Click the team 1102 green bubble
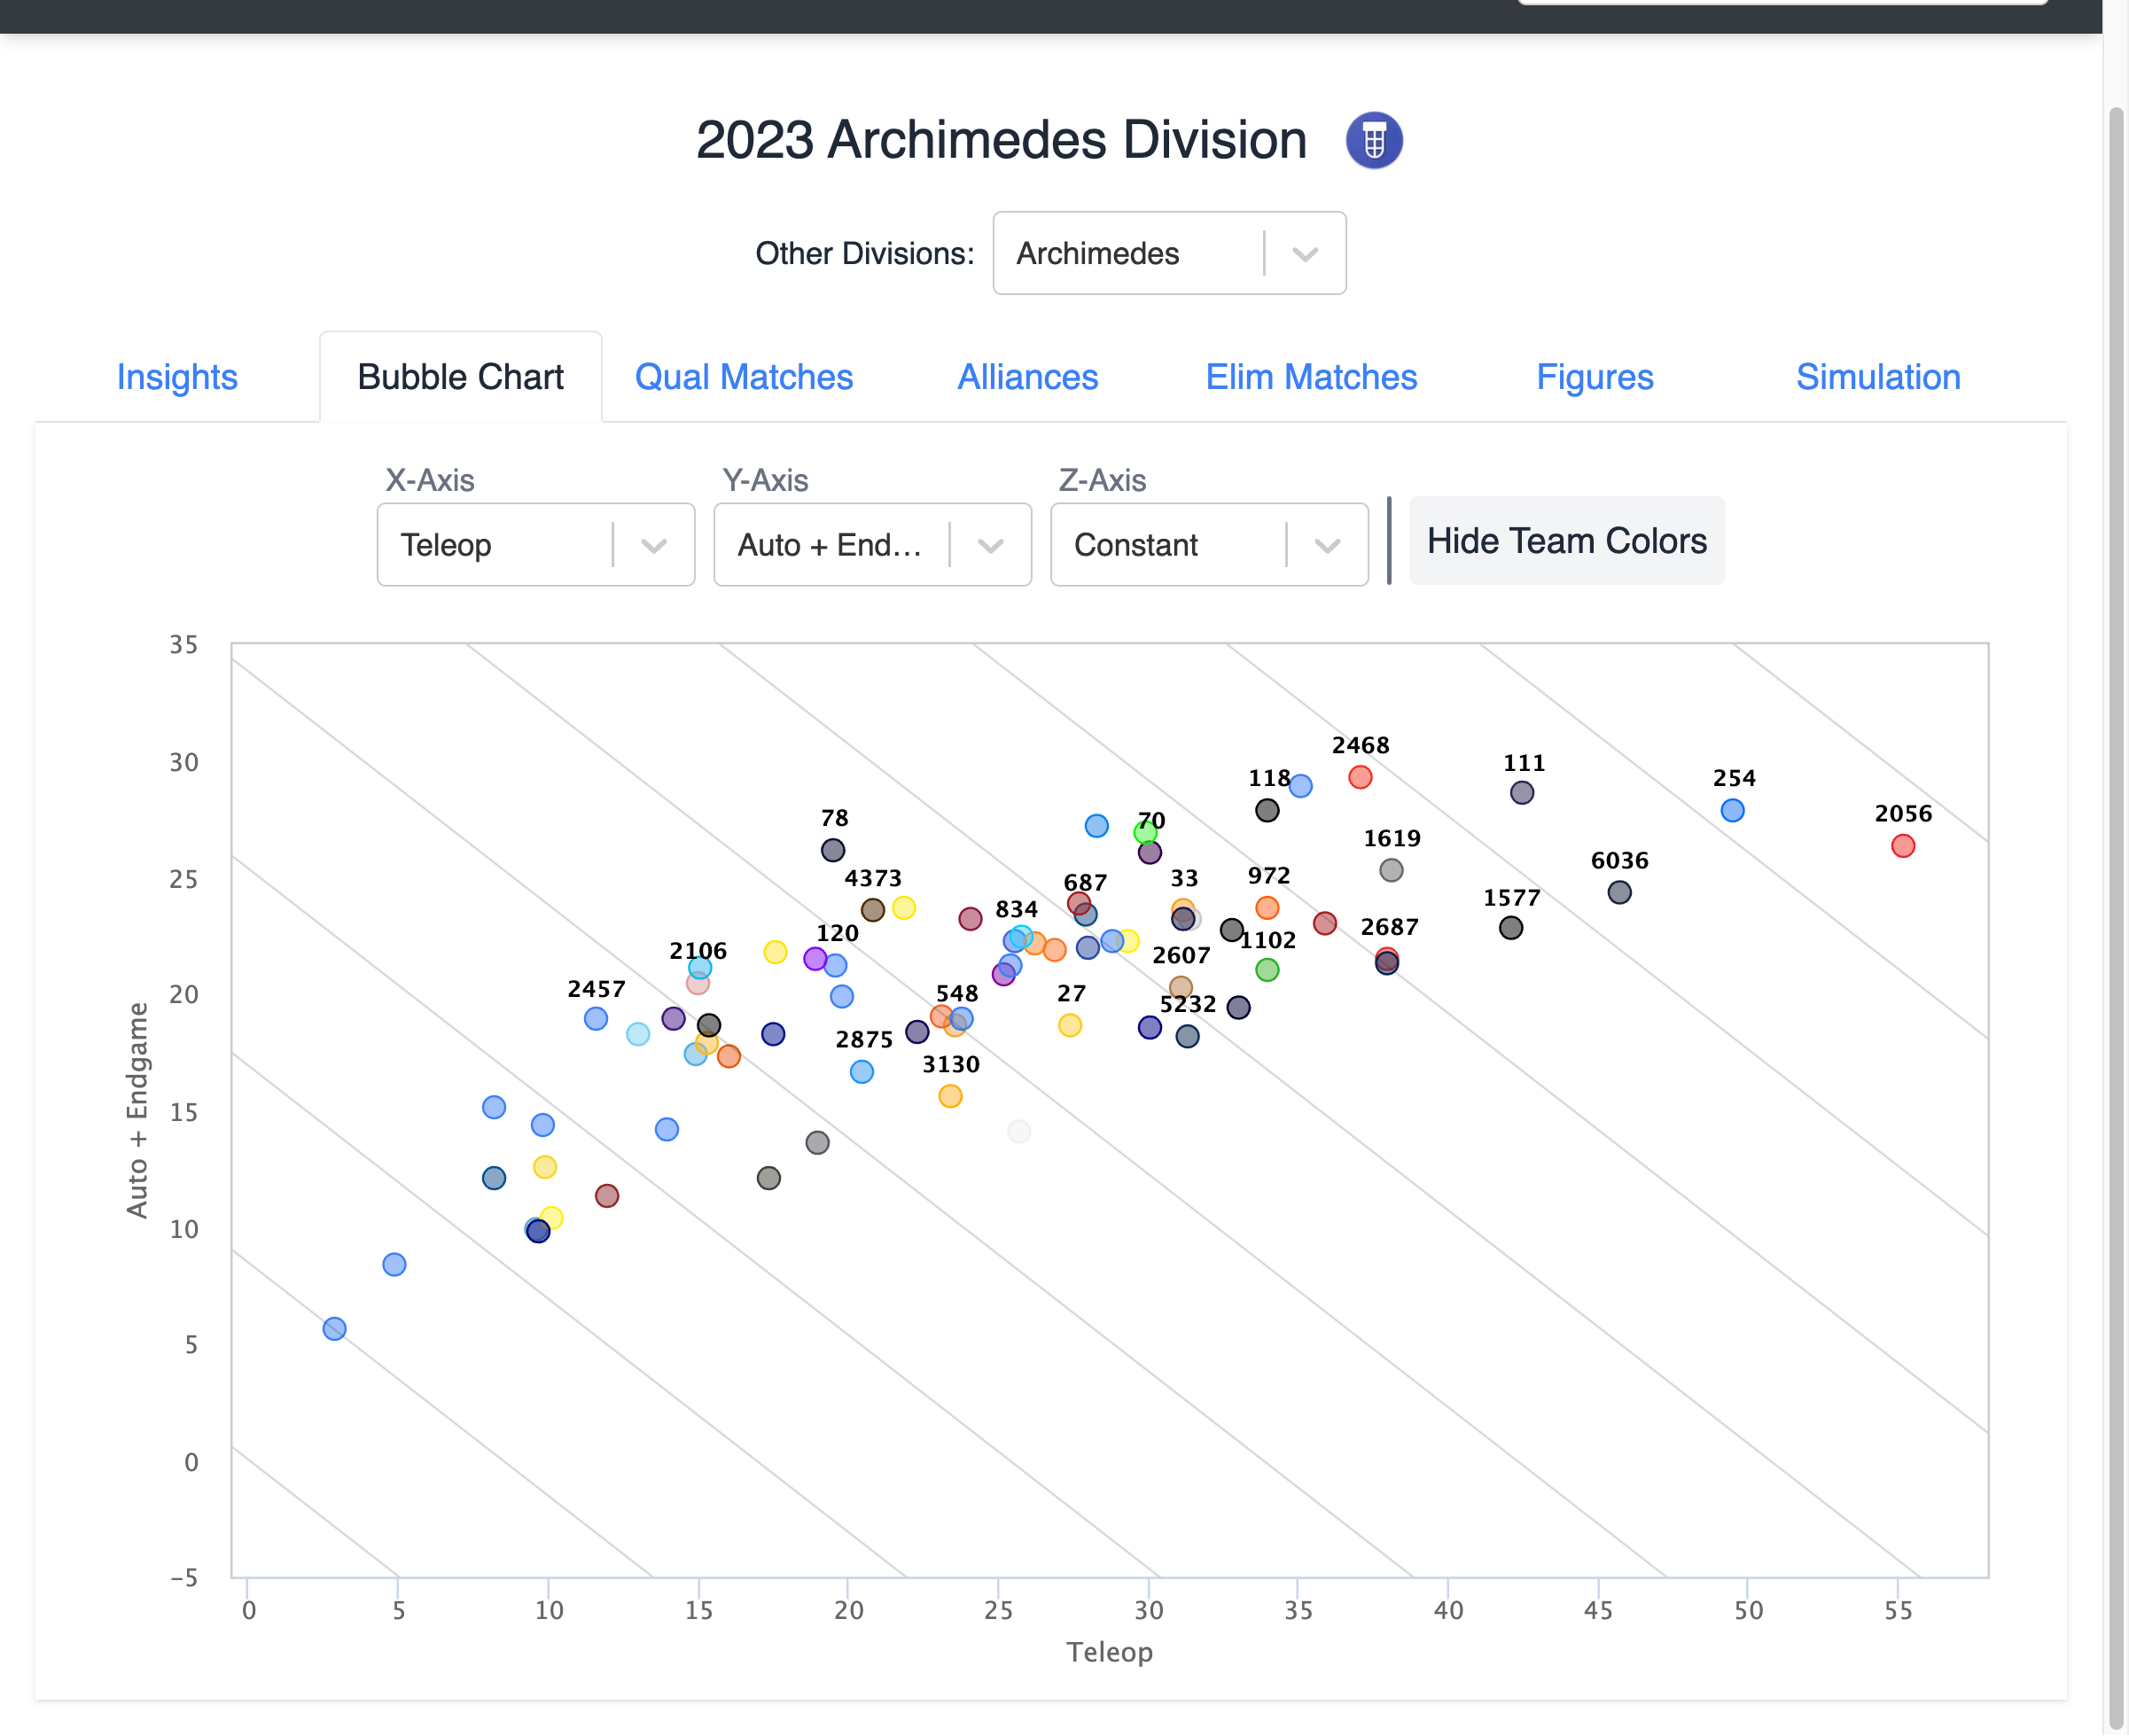2129x1736 pixels. [x=1267, y=970]
